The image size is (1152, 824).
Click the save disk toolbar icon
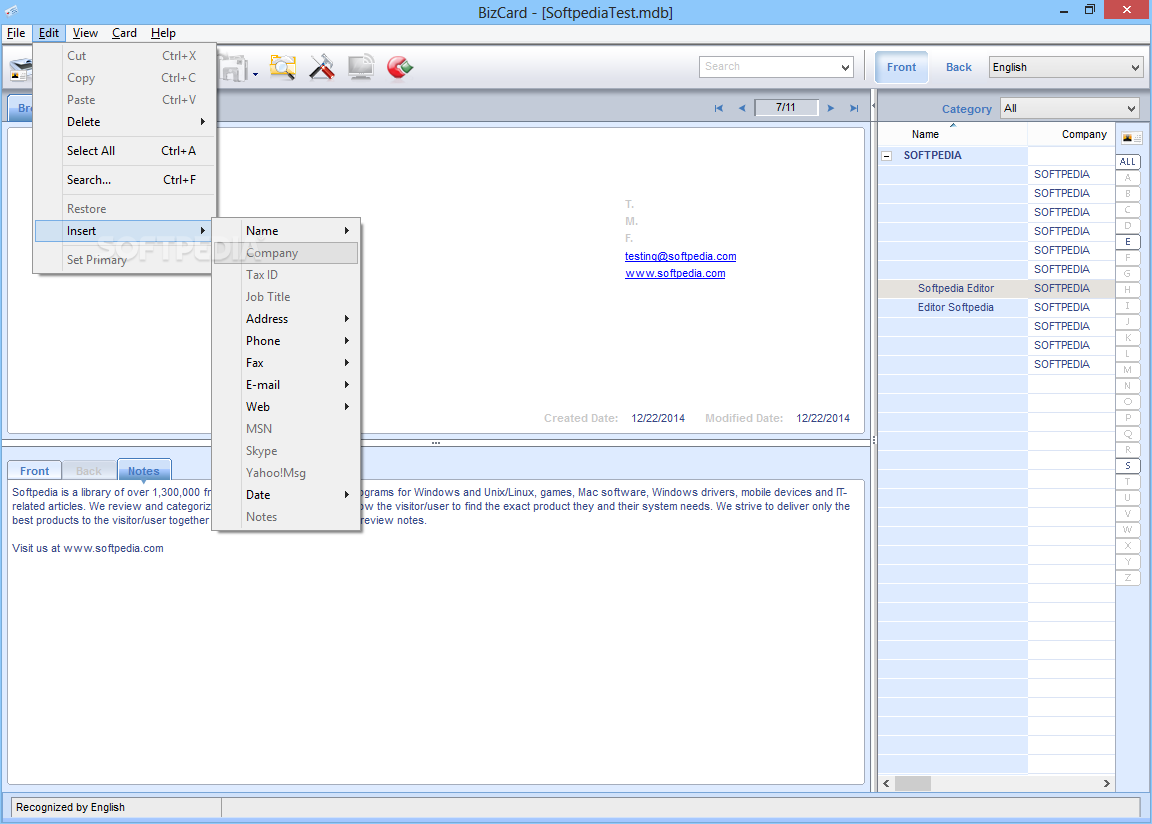[x=234, y=68]
